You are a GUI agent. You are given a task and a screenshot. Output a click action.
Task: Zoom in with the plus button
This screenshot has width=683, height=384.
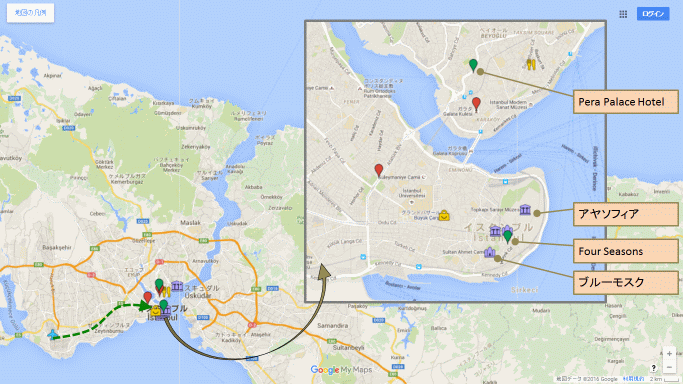click(669, 354)
